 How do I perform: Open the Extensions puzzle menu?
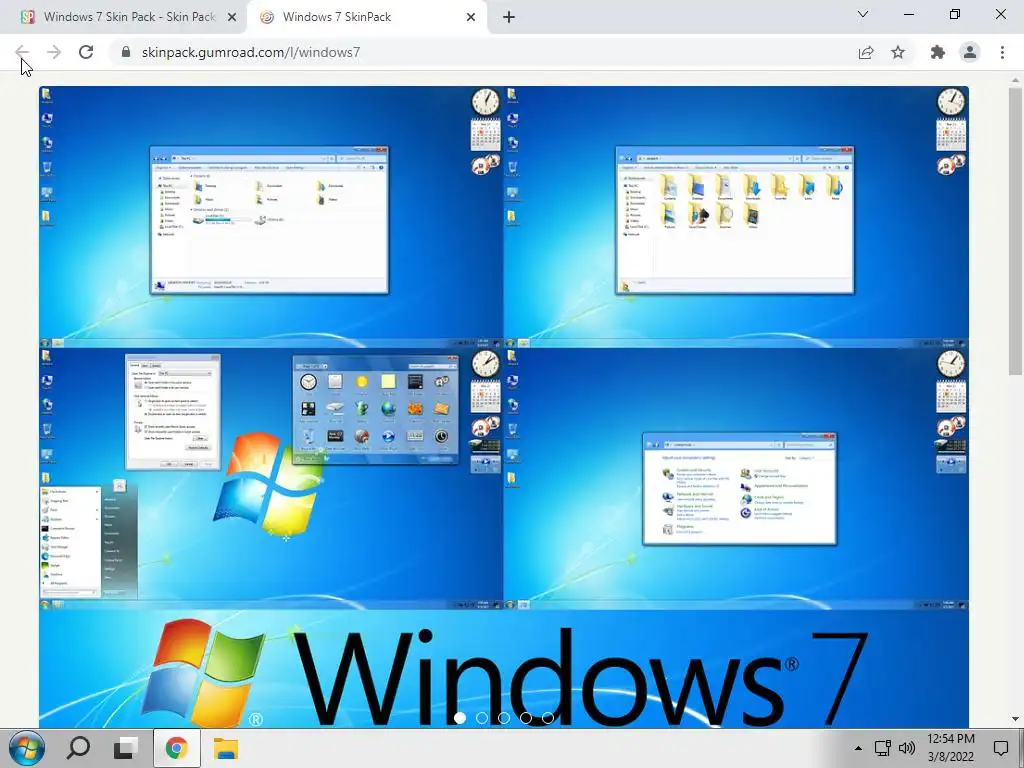coord(938,52)
